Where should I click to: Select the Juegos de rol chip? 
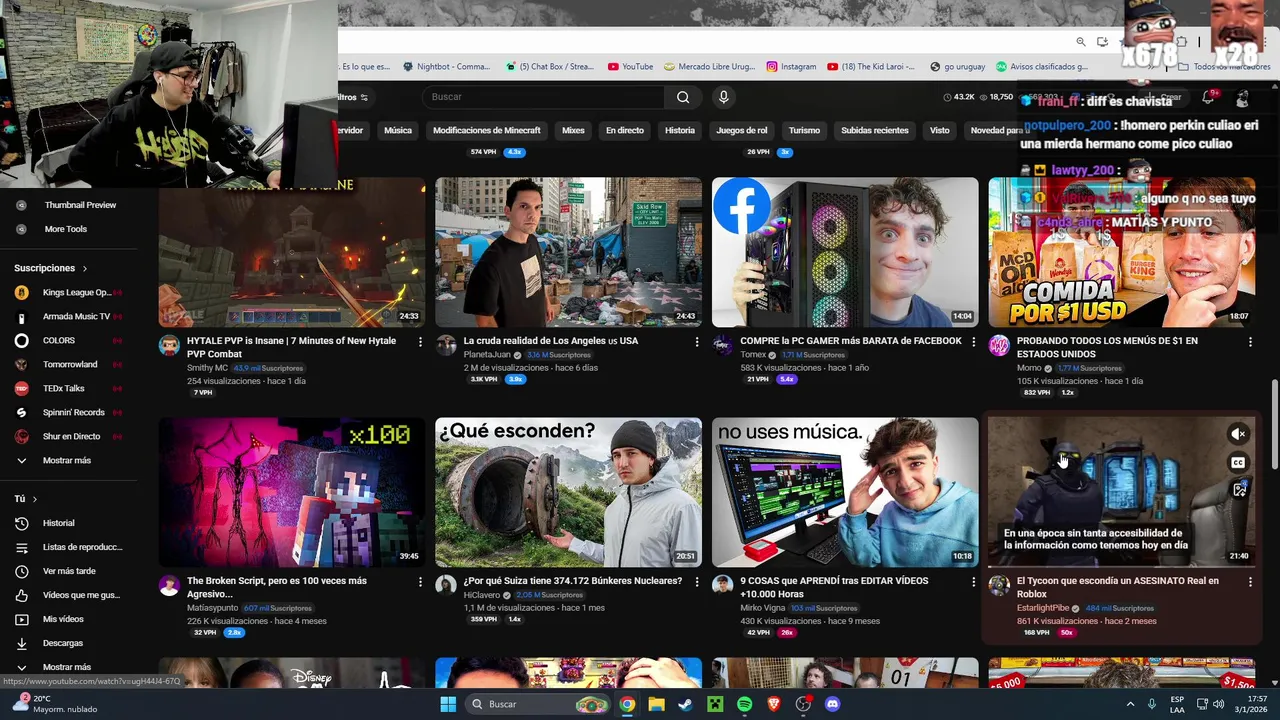coord(742,130)
